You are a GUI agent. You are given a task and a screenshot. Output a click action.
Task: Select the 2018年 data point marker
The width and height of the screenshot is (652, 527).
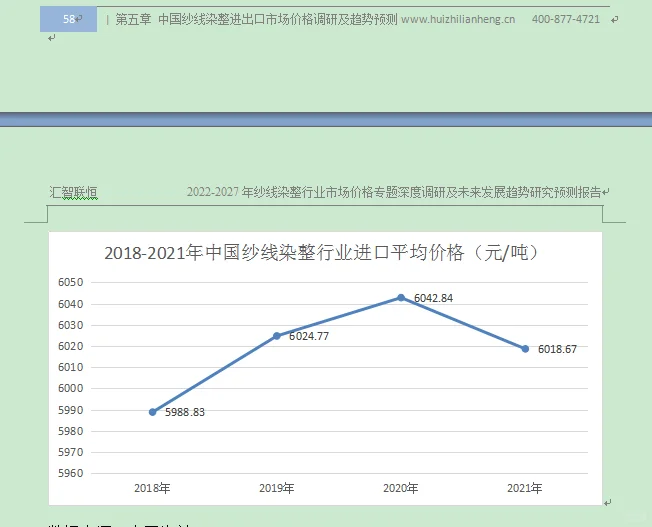(x=153, y=412)
